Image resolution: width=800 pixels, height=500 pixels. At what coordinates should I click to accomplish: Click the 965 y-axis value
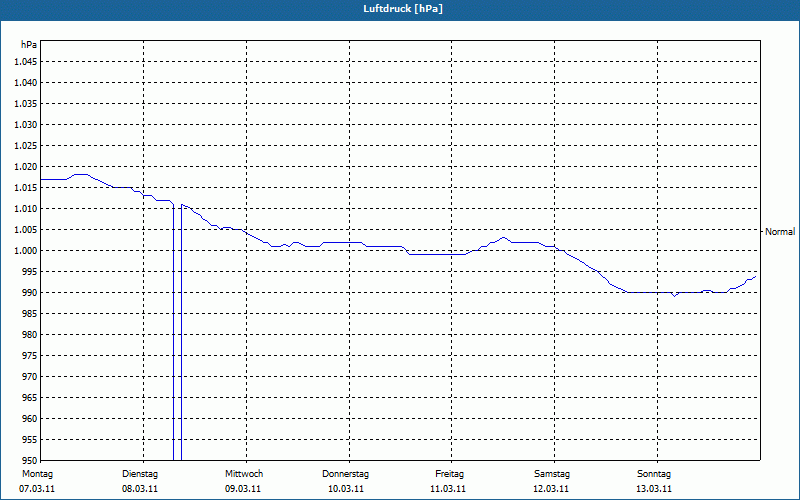pos(30,397)
